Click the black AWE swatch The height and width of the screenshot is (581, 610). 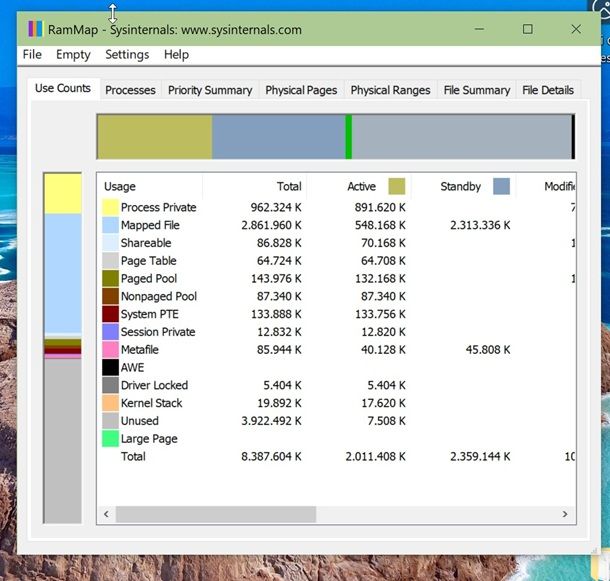[x=110, y=367]
